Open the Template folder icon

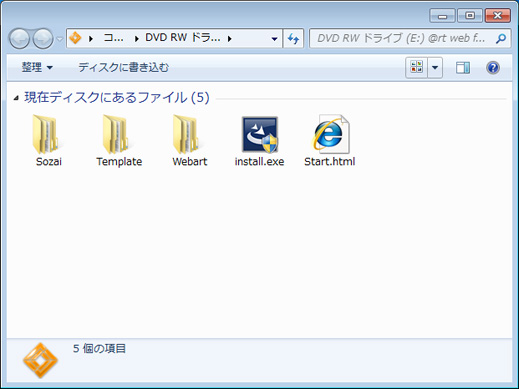[x=117, y=134]
